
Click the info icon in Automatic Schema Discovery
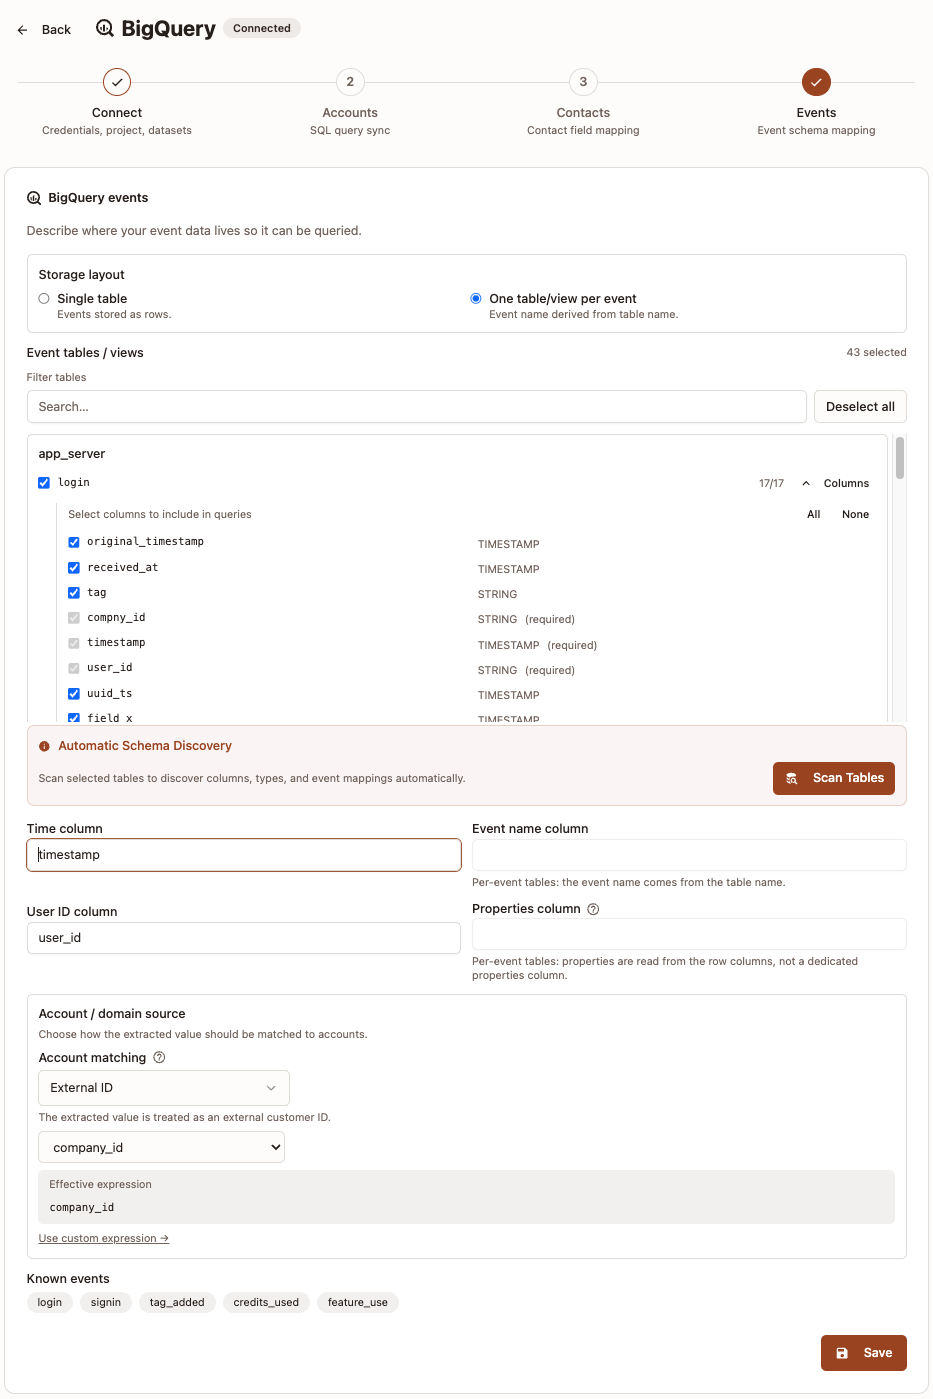44,746
